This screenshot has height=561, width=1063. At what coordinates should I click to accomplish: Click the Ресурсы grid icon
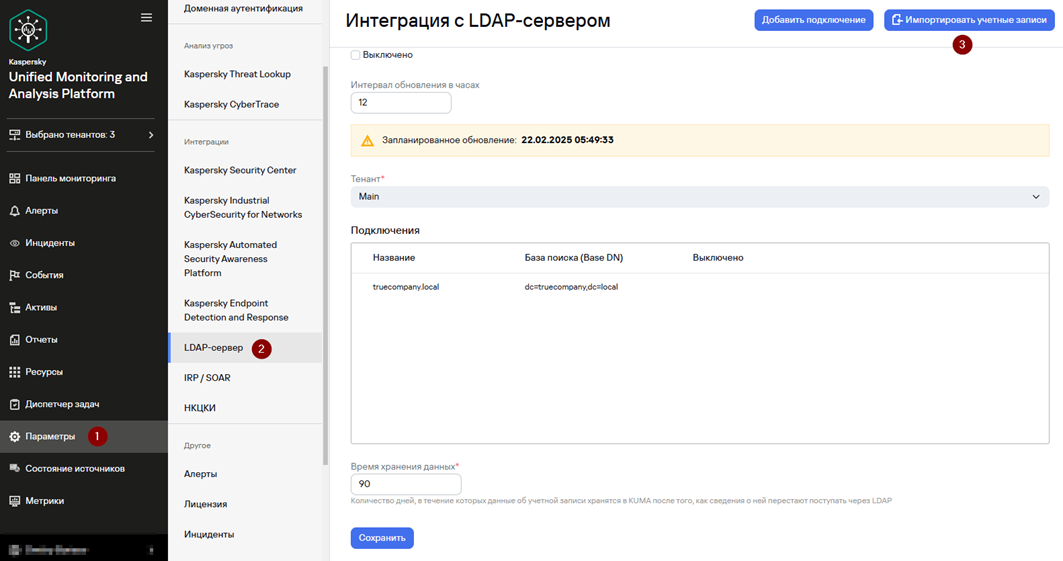(14, 372)
